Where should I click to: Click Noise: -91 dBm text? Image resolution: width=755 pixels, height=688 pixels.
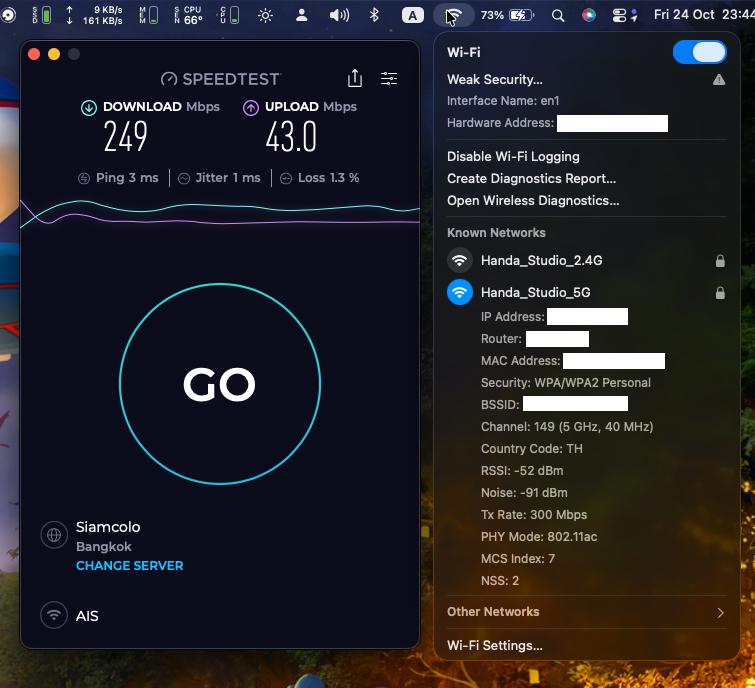524,493
